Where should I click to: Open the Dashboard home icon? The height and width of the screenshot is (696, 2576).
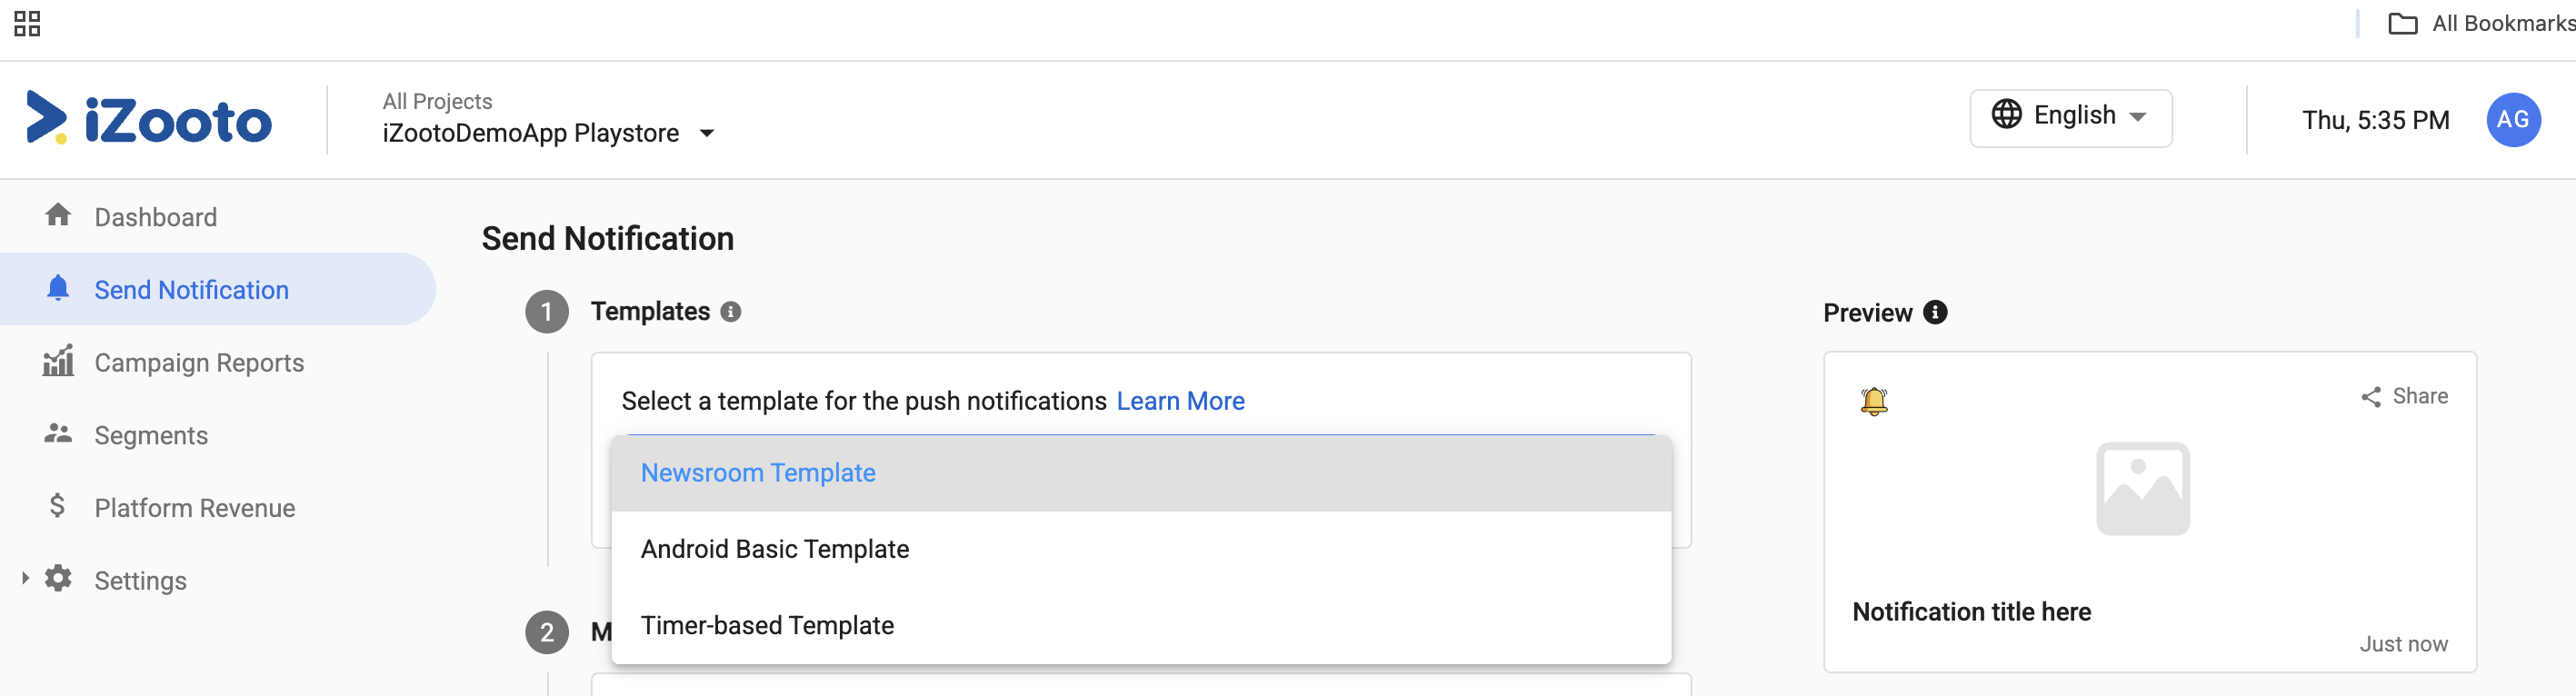point(58,215)
